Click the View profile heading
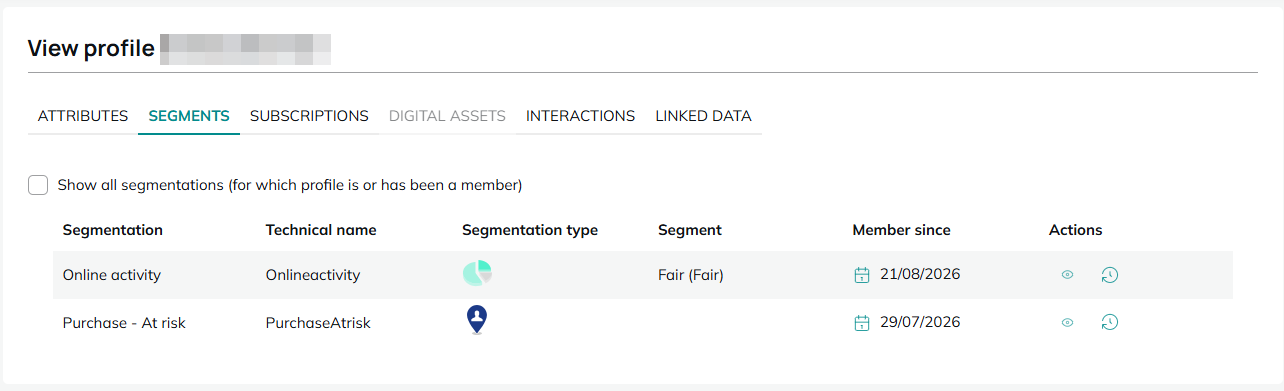 pos(91,48)
